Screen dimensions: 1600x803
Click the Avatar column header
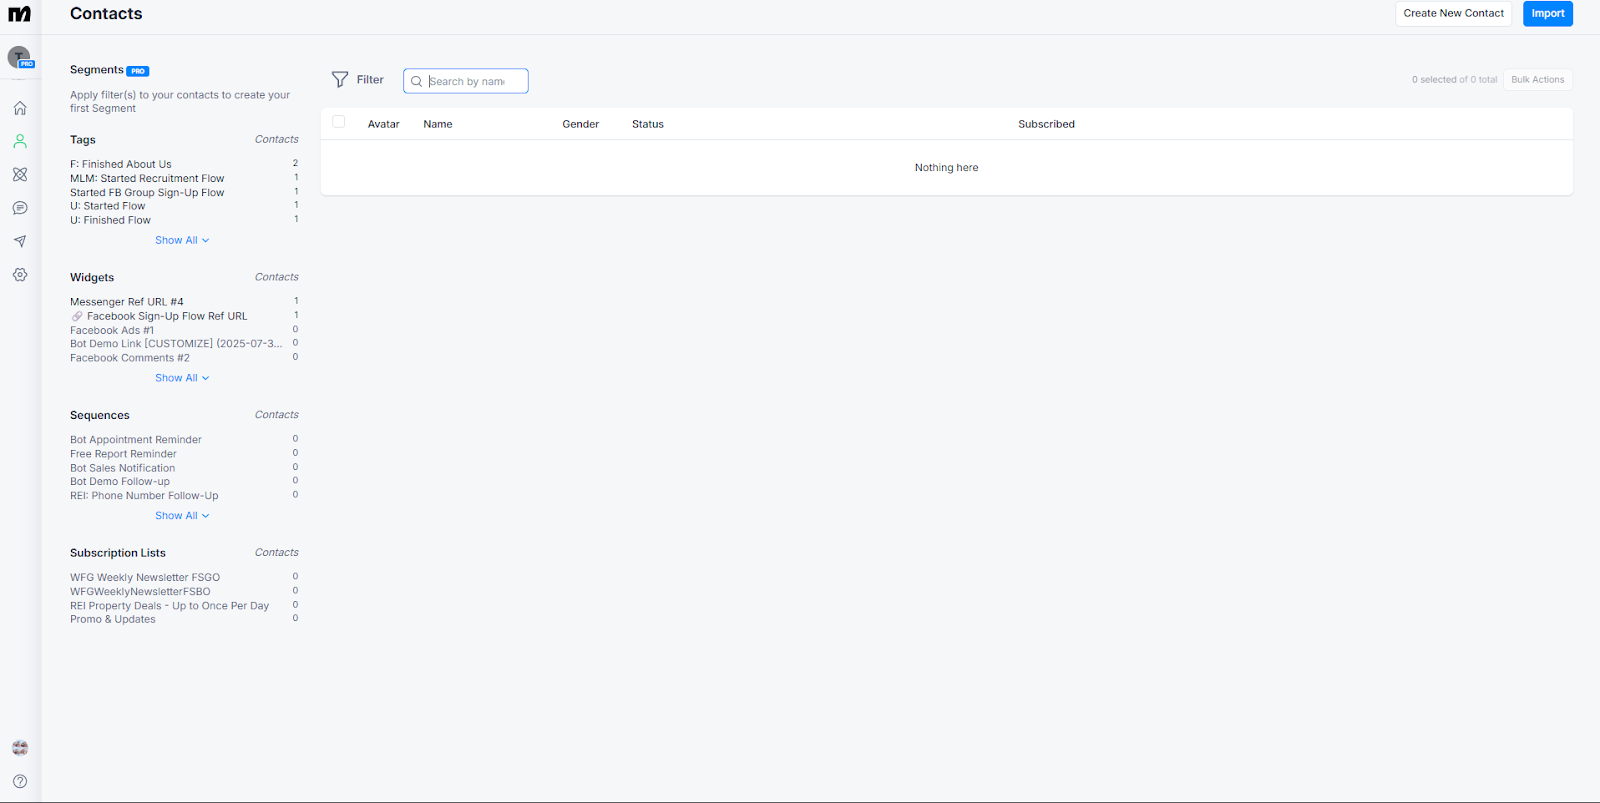(383, 124)
